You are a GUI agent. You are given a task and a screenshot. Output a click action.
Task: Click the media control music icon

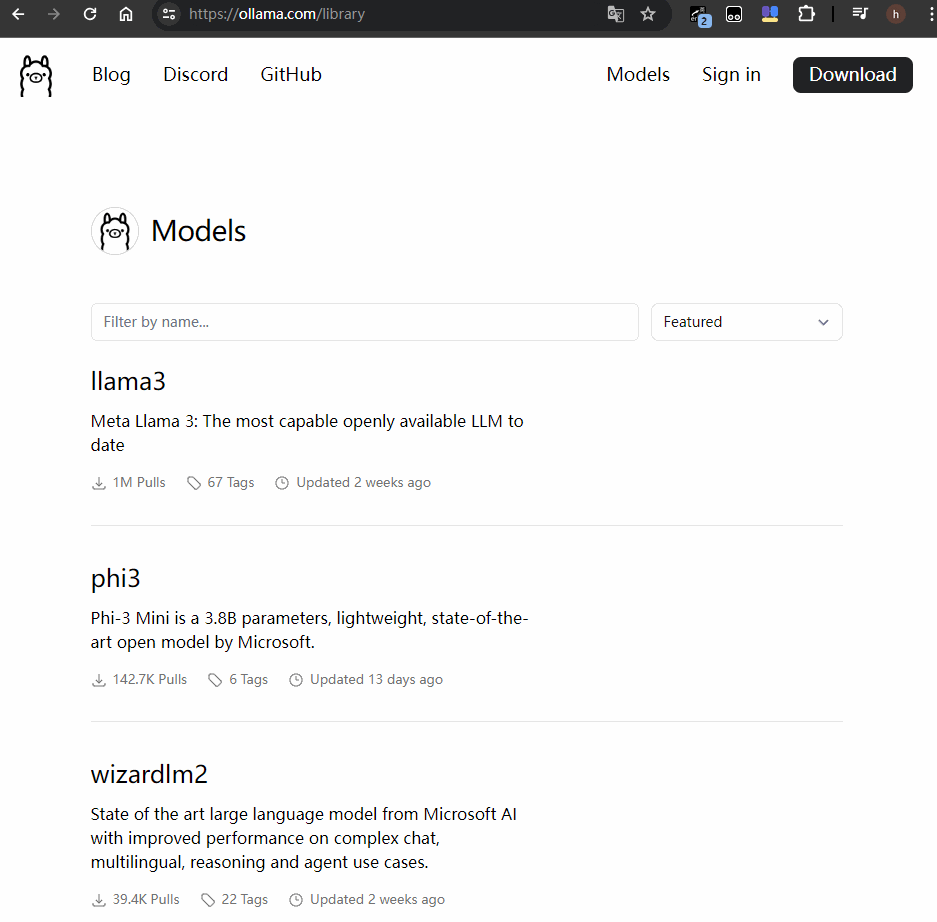[x=860, y=14]
